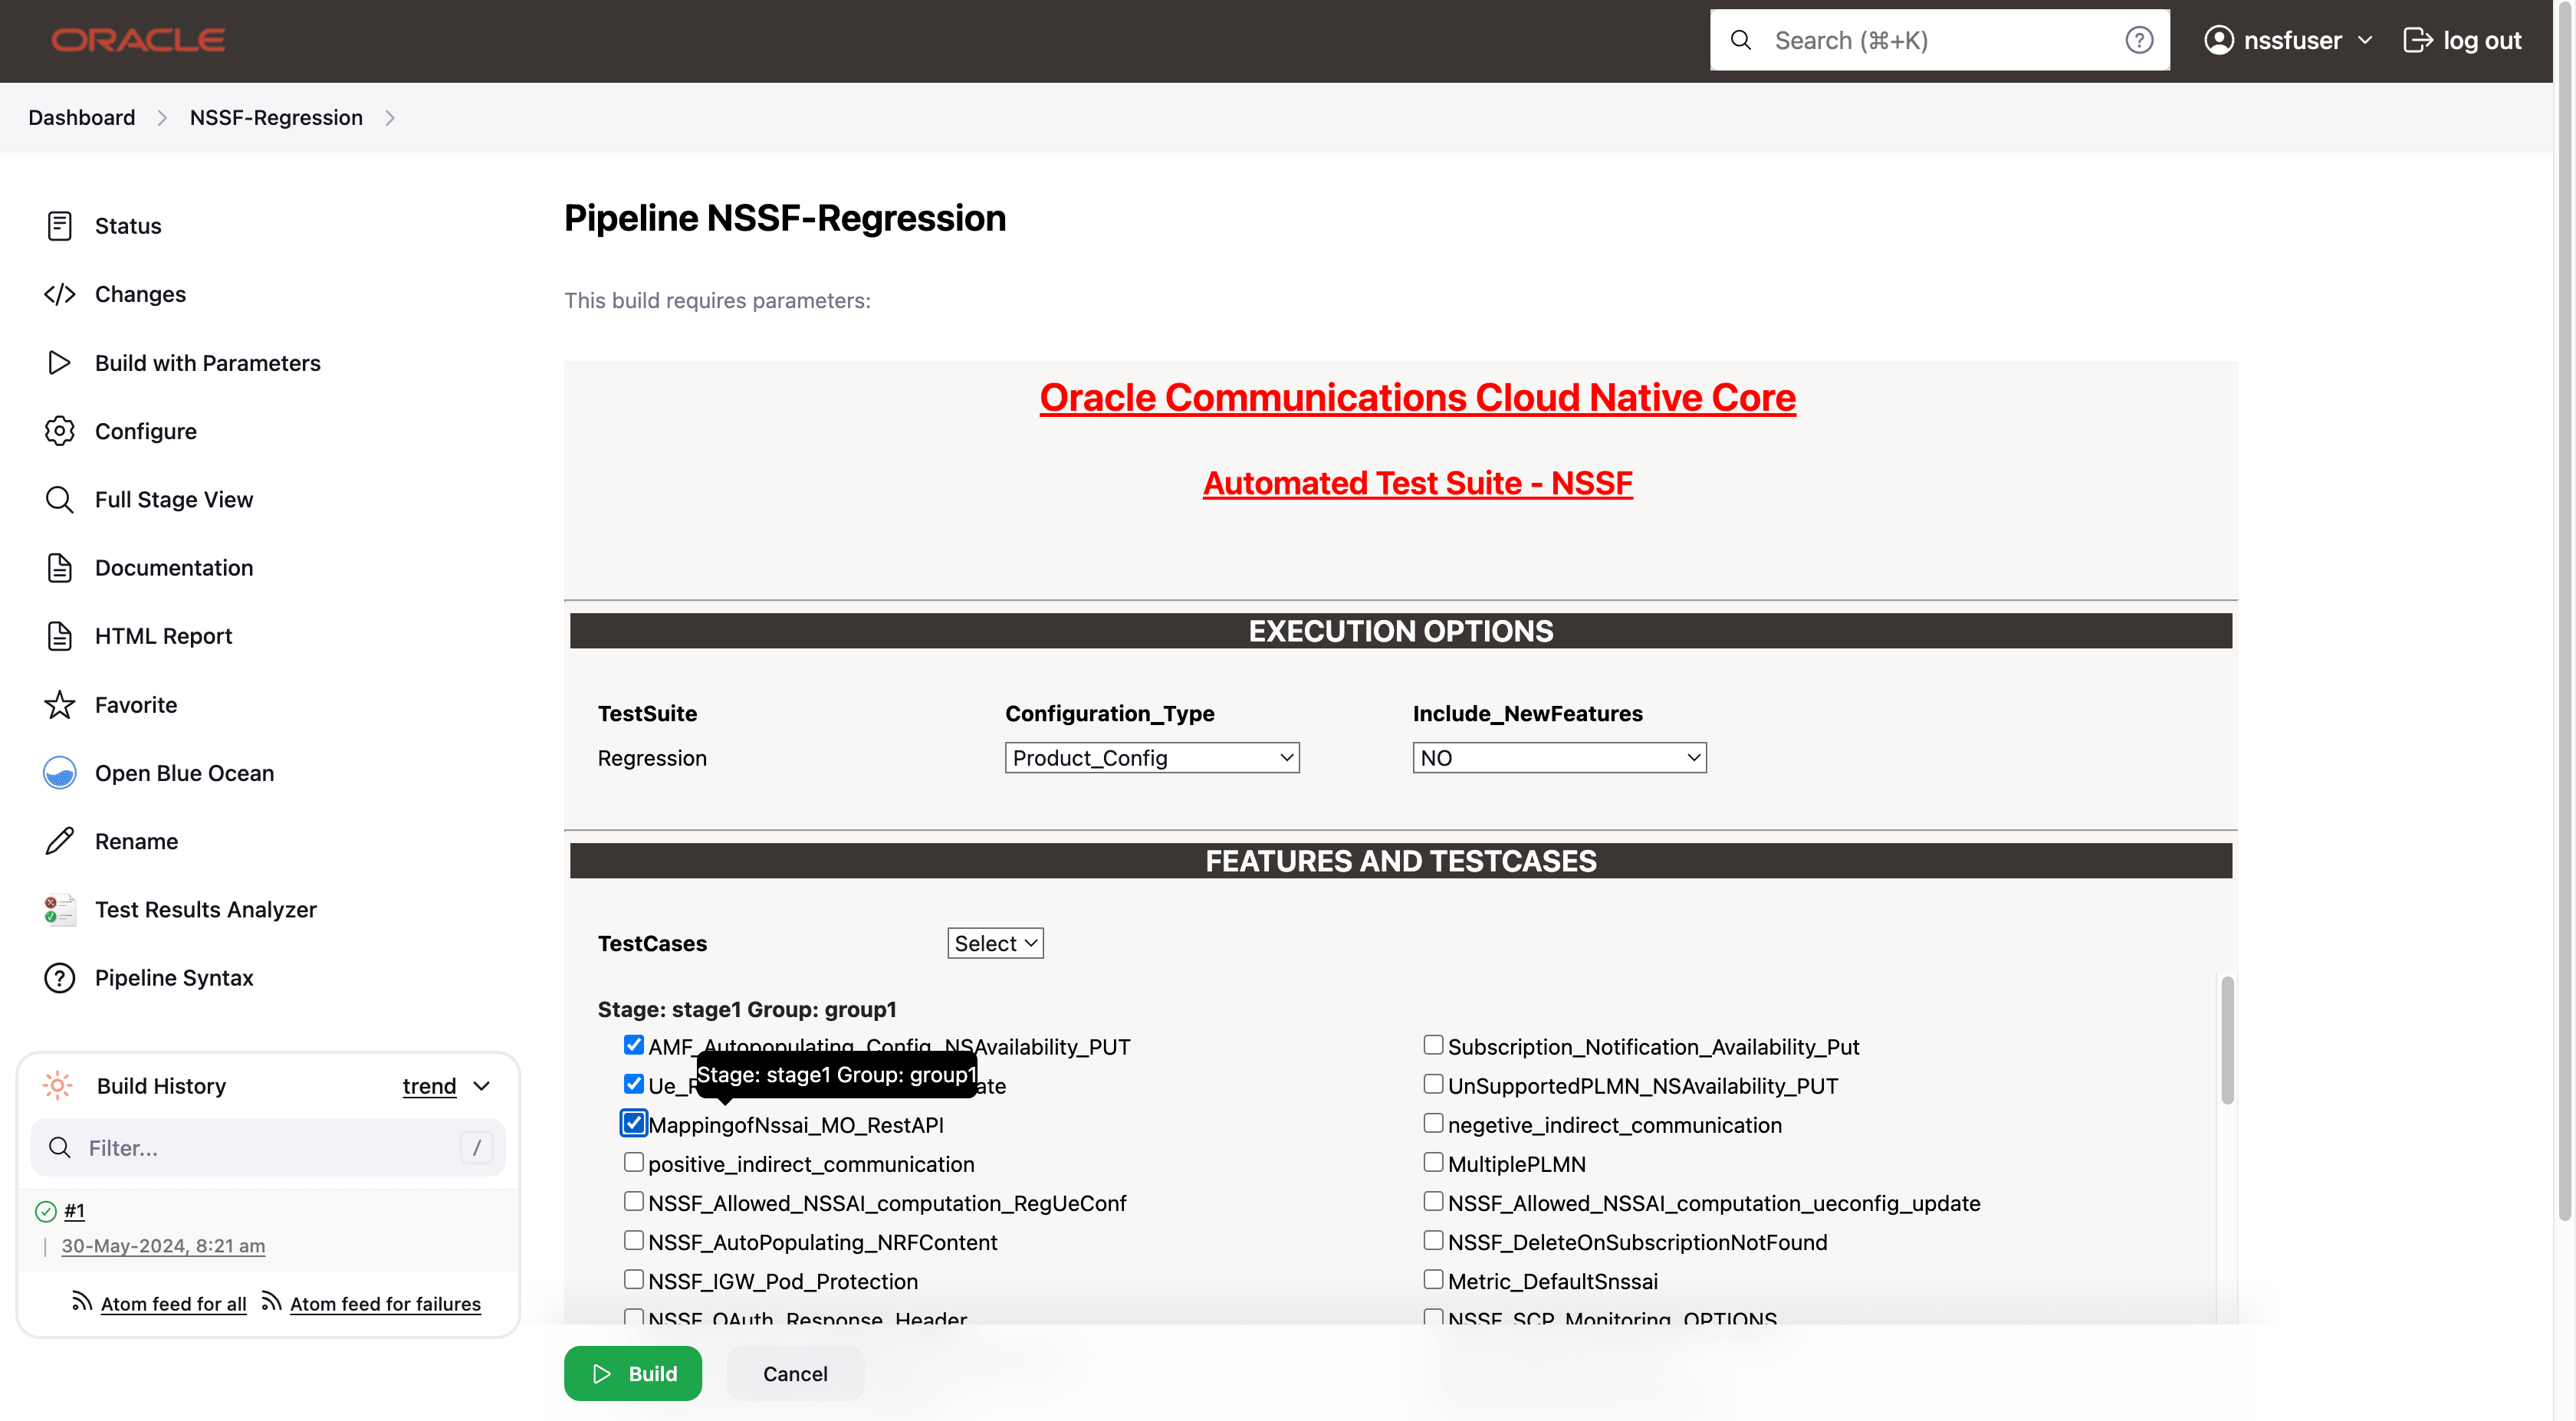Click the Configure gear icon
This screenshot has height=1421, width=2576.
(x=59, y=431)
